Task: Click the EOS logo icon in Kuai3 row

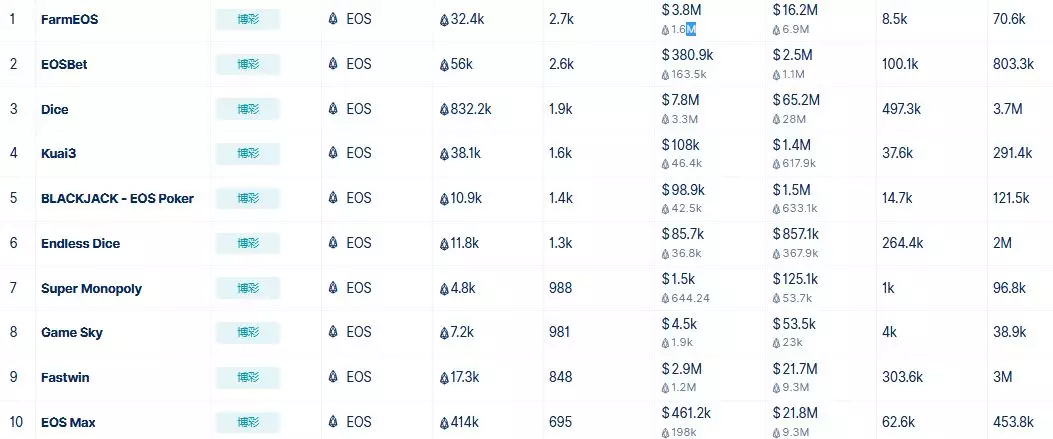Action: [333, 153]
